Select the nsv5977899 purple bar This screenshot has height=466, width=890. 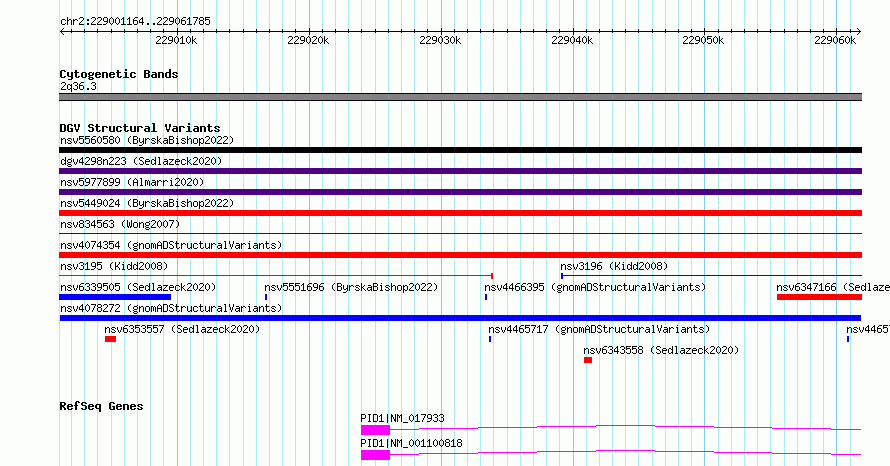pos(460,192)
